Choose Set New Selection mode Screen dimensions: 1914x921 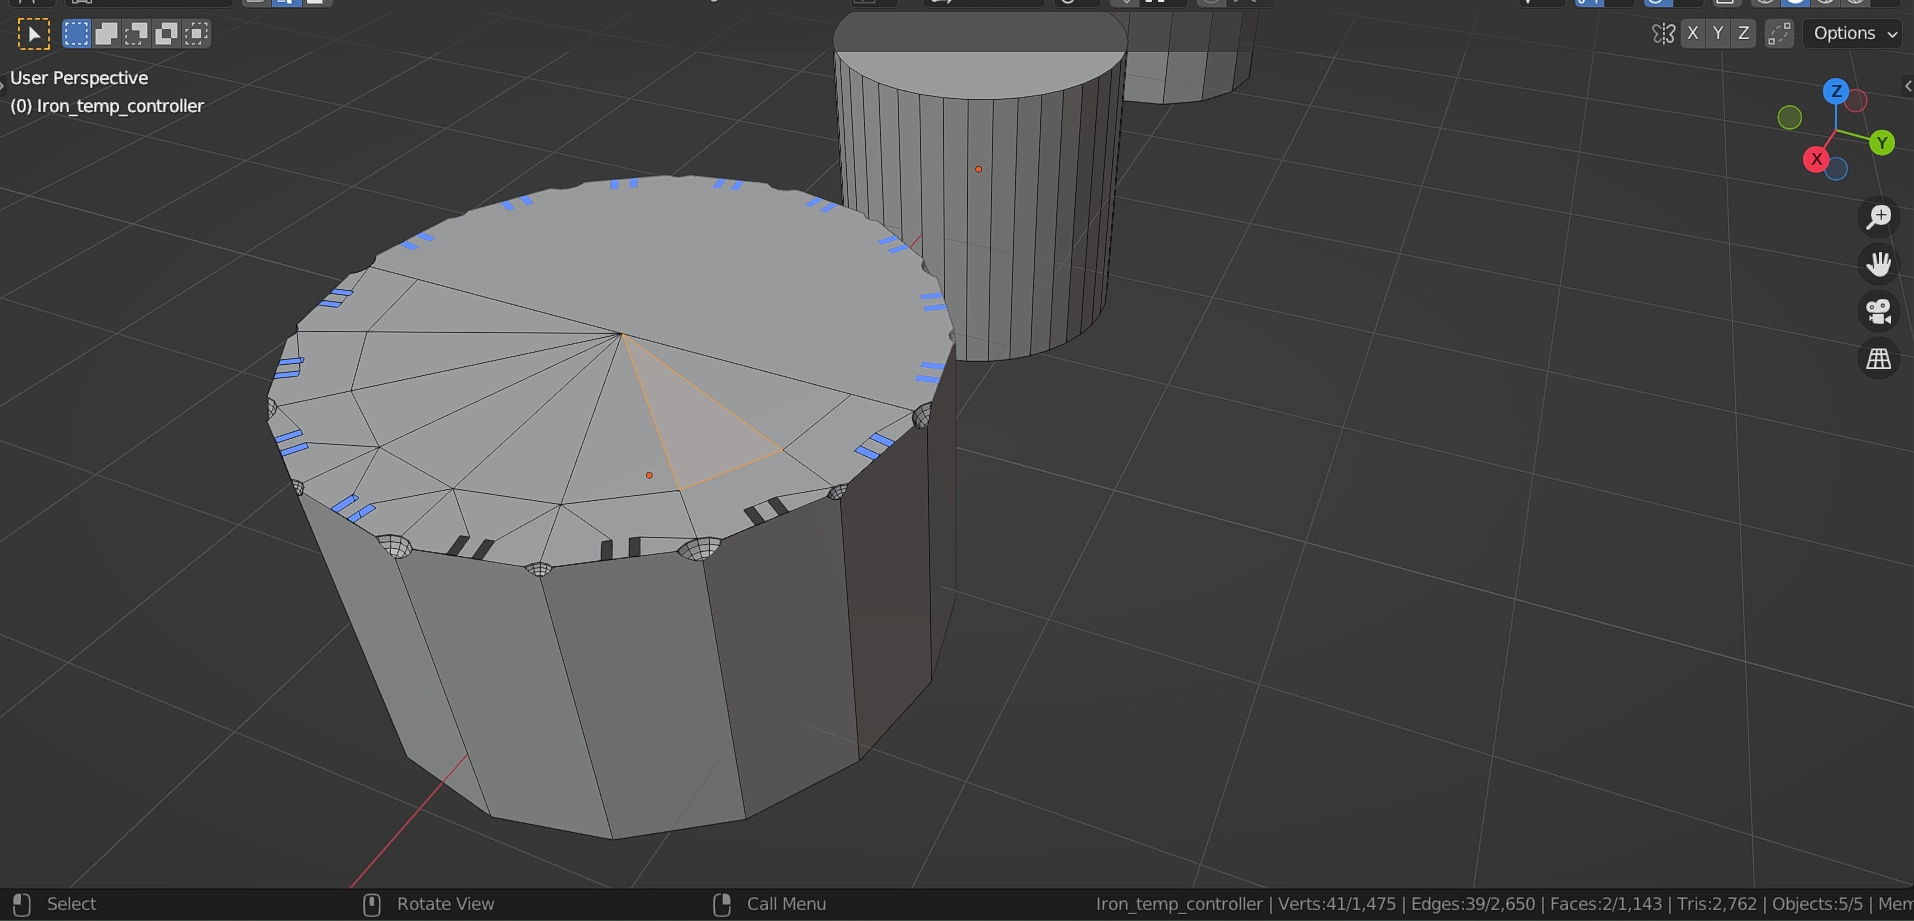point(76,34)
